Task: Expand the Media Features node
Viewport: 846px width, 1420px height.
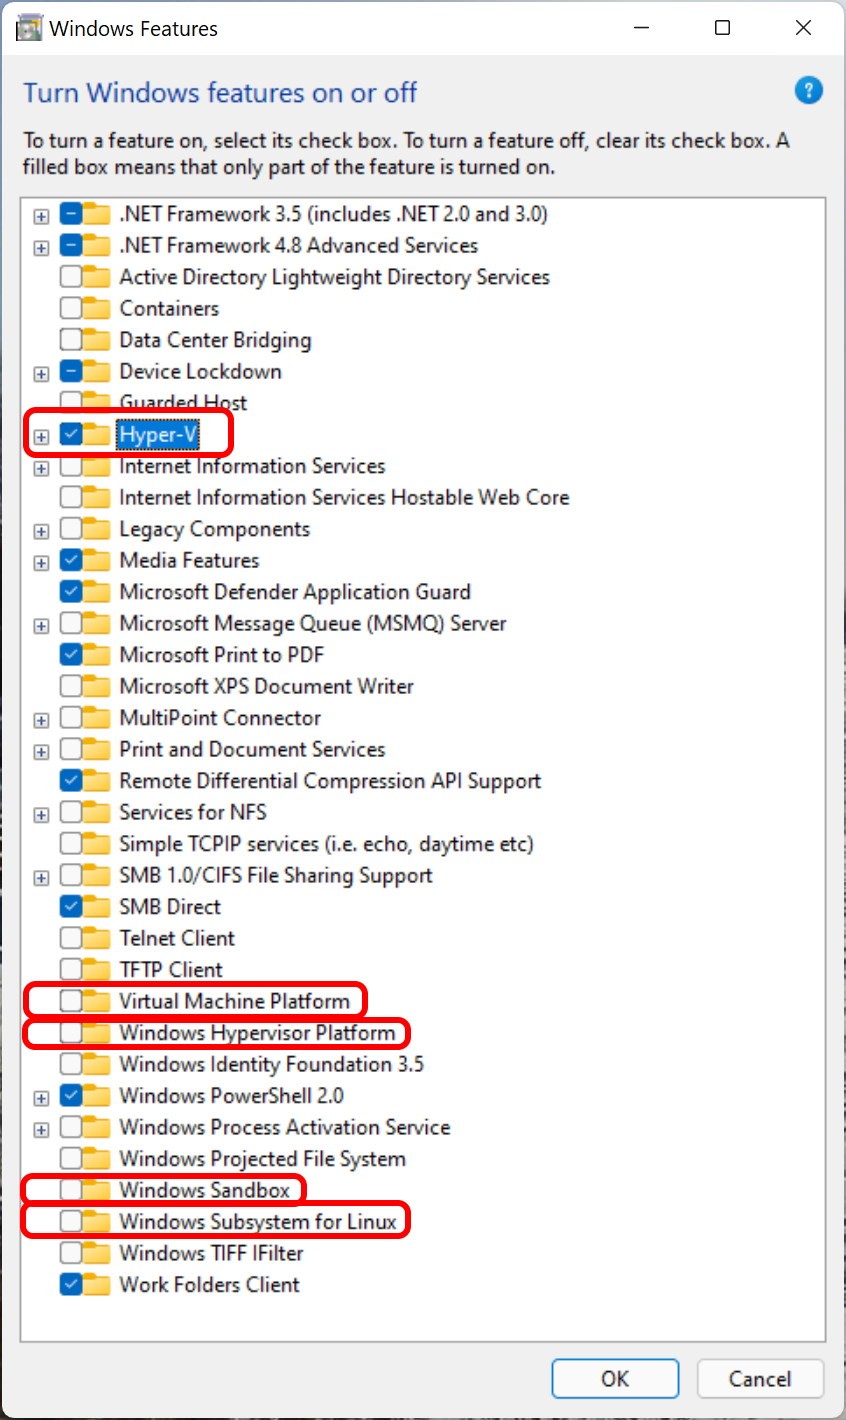Action: click(41, 562)
